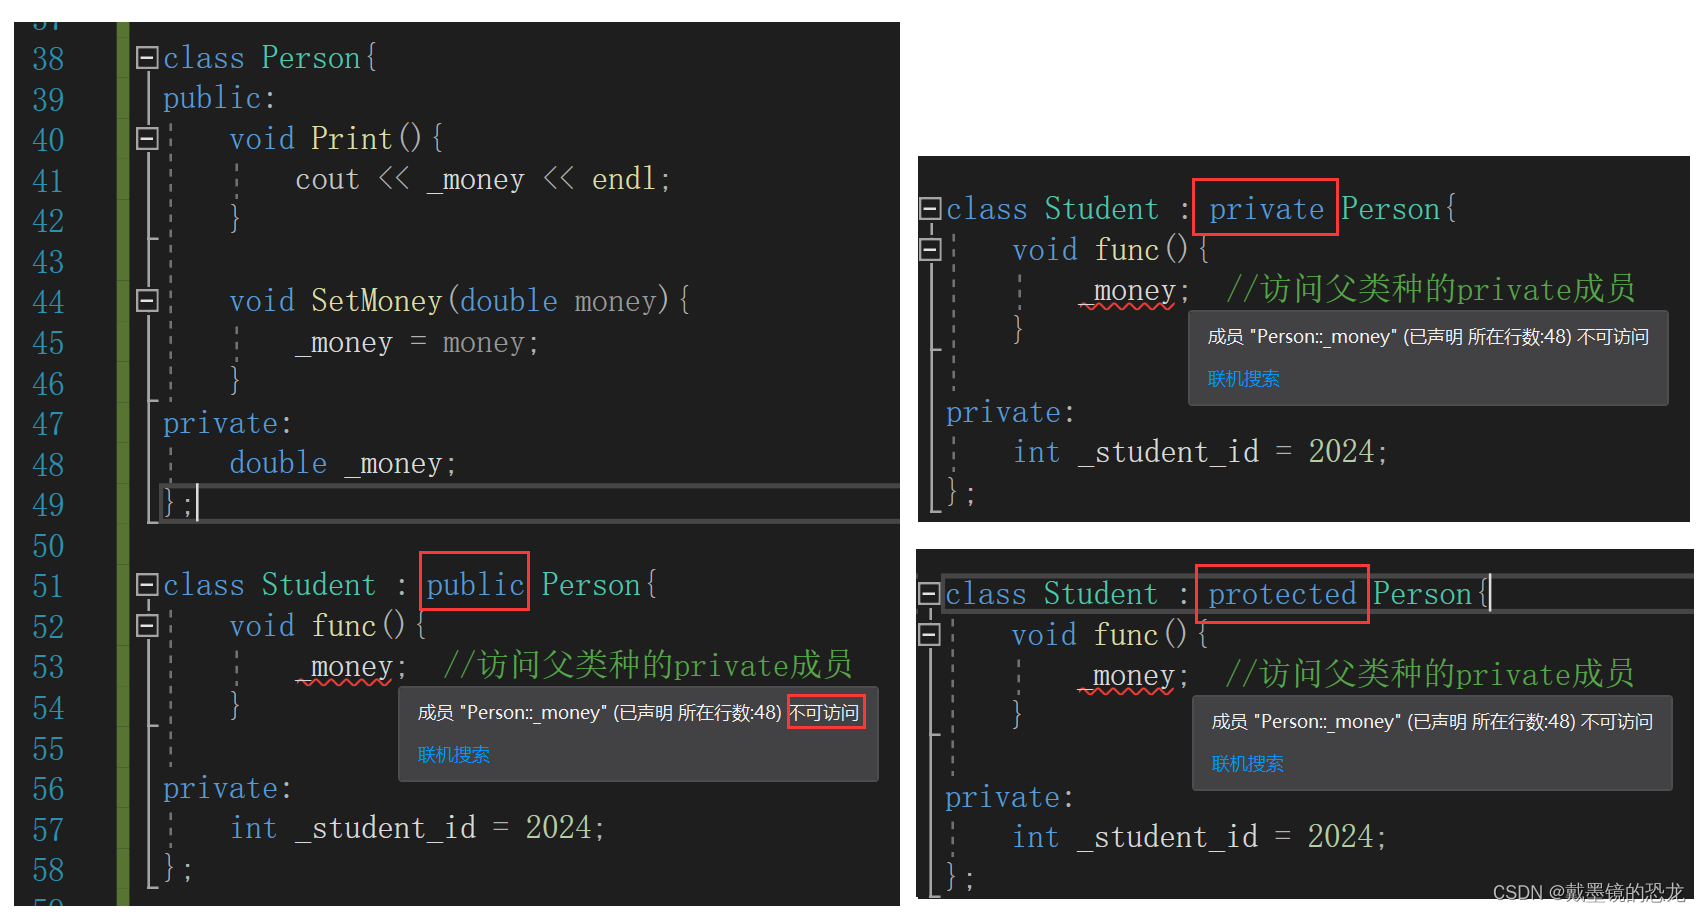Collapse class Student in protected-inheritance snippet
The image size is (1701, 912).
[929, 594]
